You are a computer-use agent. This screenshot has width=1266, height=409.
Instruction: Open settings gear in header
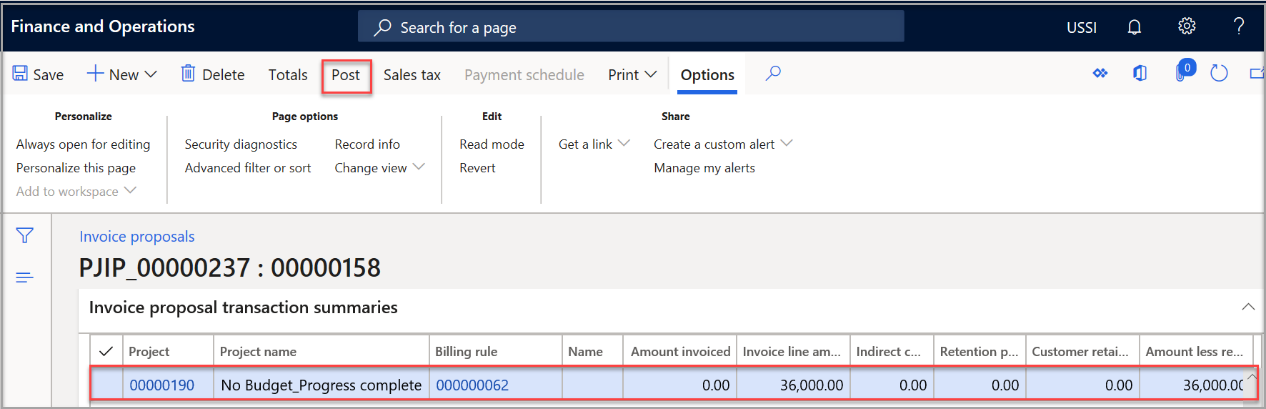(1187, 27)
